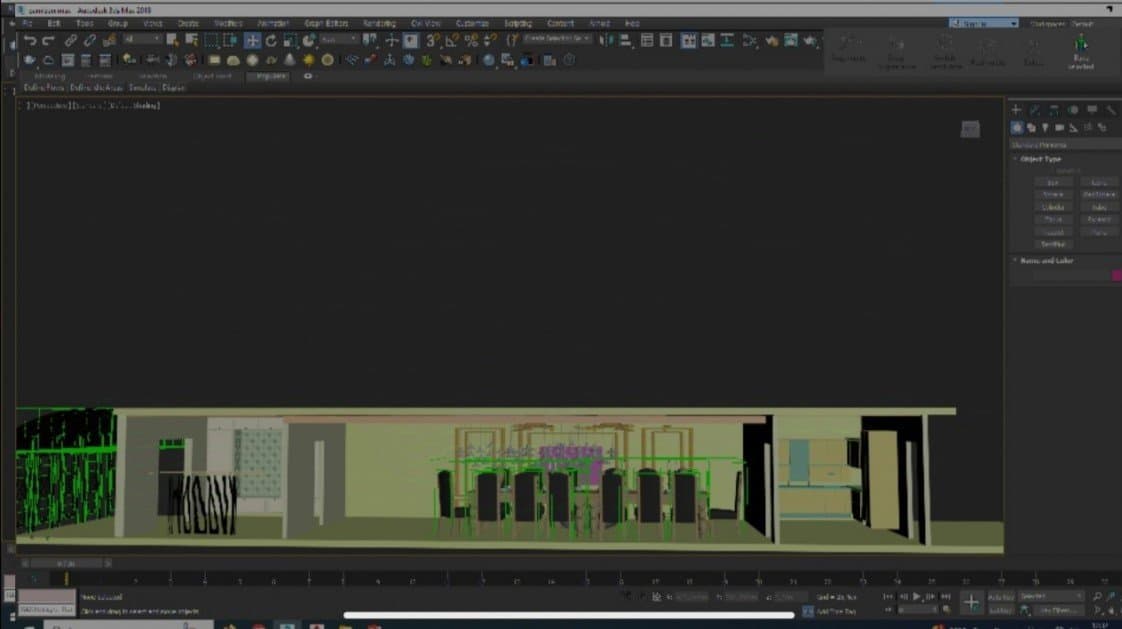Open the selection filter All dropdown
The width and height of the screenshot is (1122, 629).
(142, 39)
